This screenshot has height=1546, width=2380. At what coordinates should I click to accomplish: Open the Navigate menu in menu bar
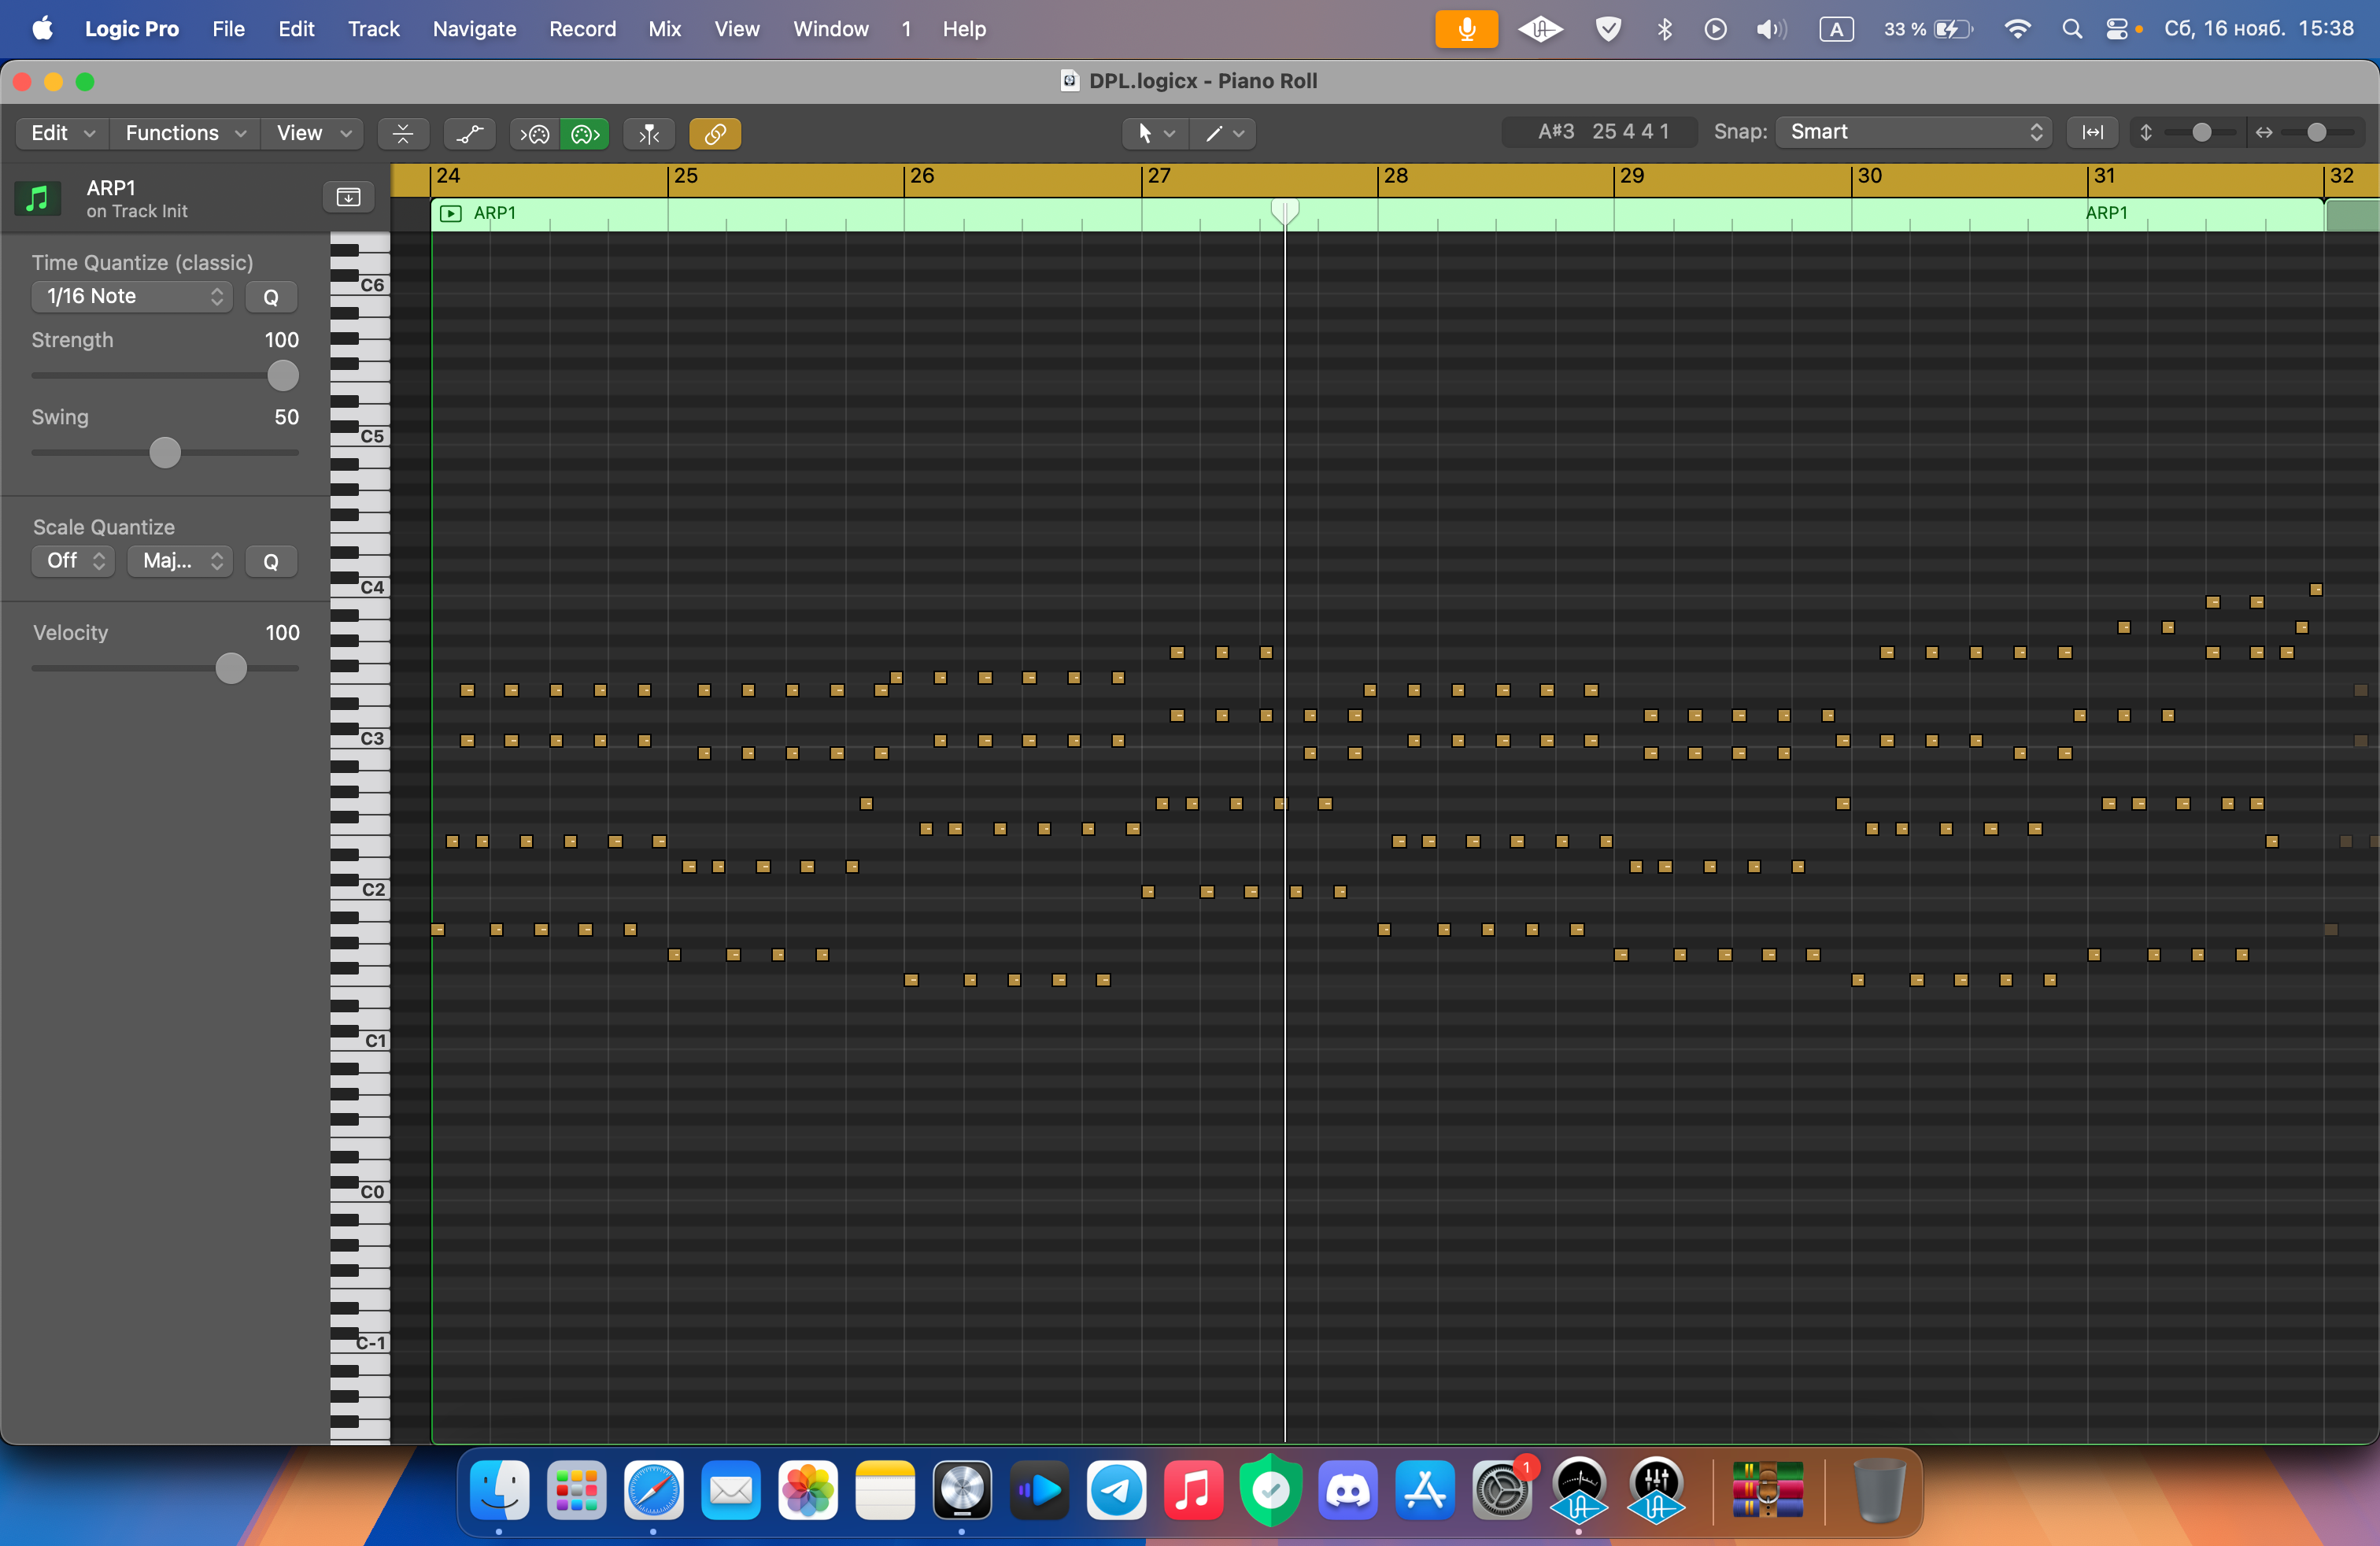[x=474, y=29]
